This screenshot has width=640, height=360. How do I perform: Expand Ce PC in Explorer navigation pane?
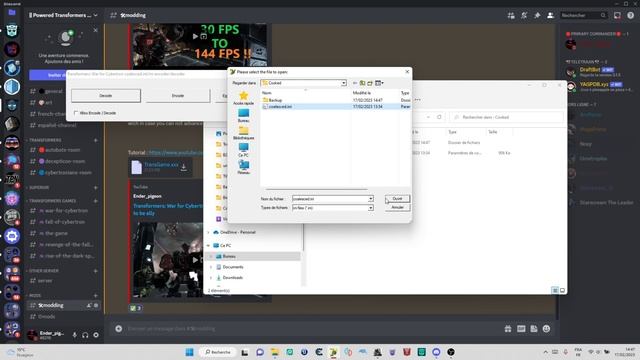[209, 246]
